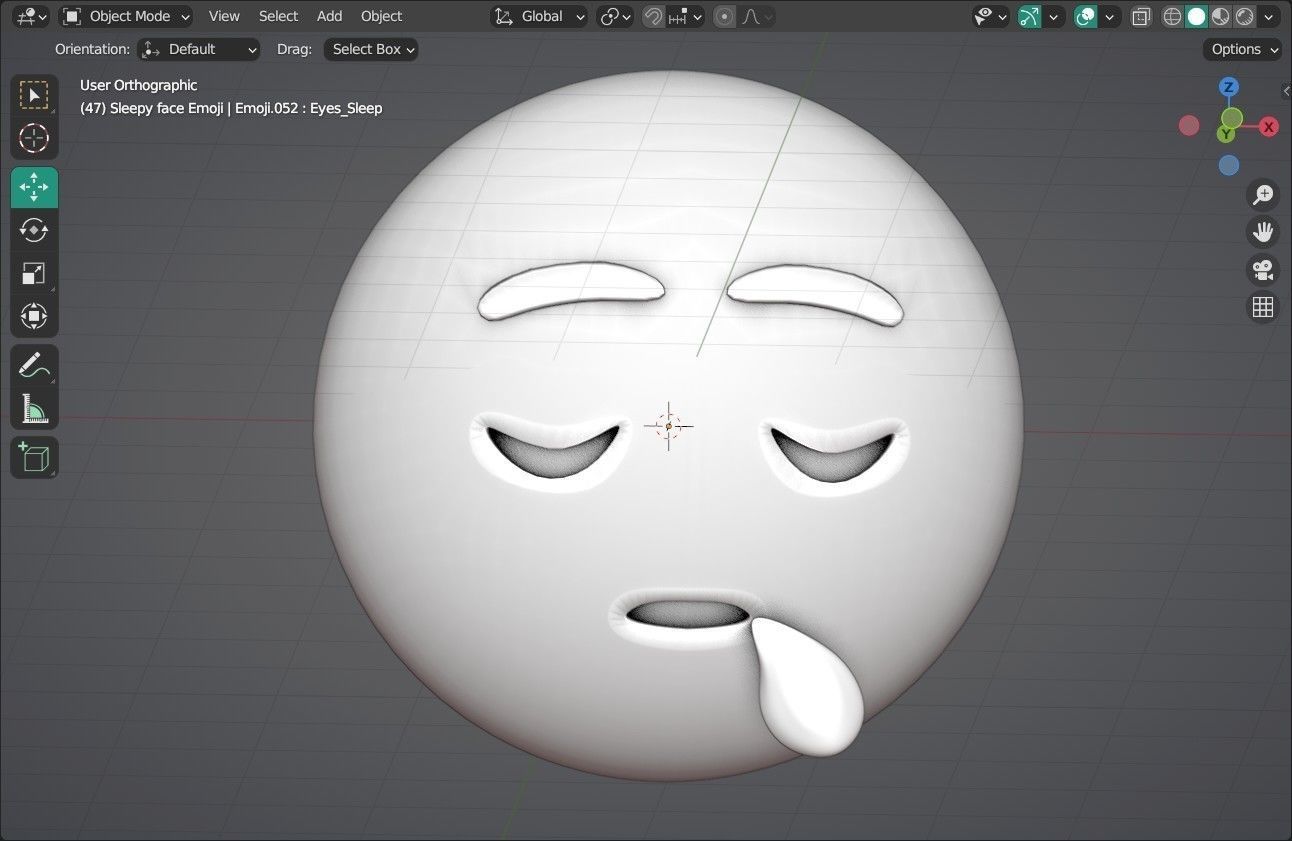
Task: Click the pan view hand icon
Action: click(x=1263, y=232)
